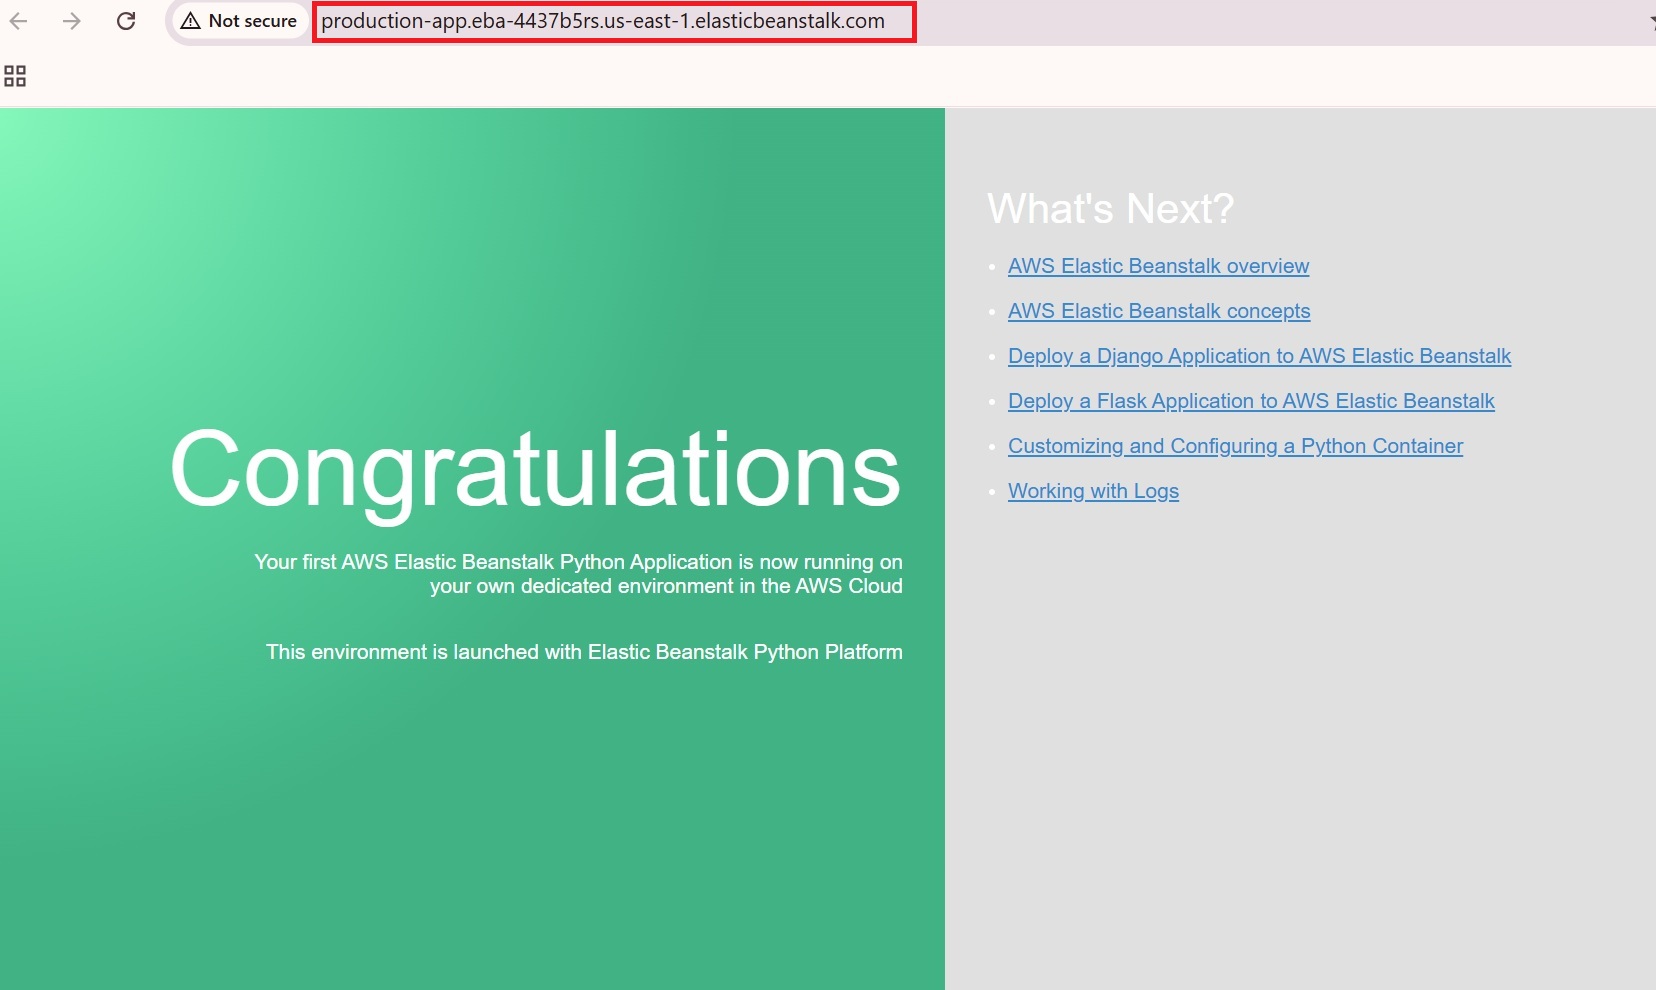
Task: Click the partially visible bookmark star
Action: coord(1651,22)
